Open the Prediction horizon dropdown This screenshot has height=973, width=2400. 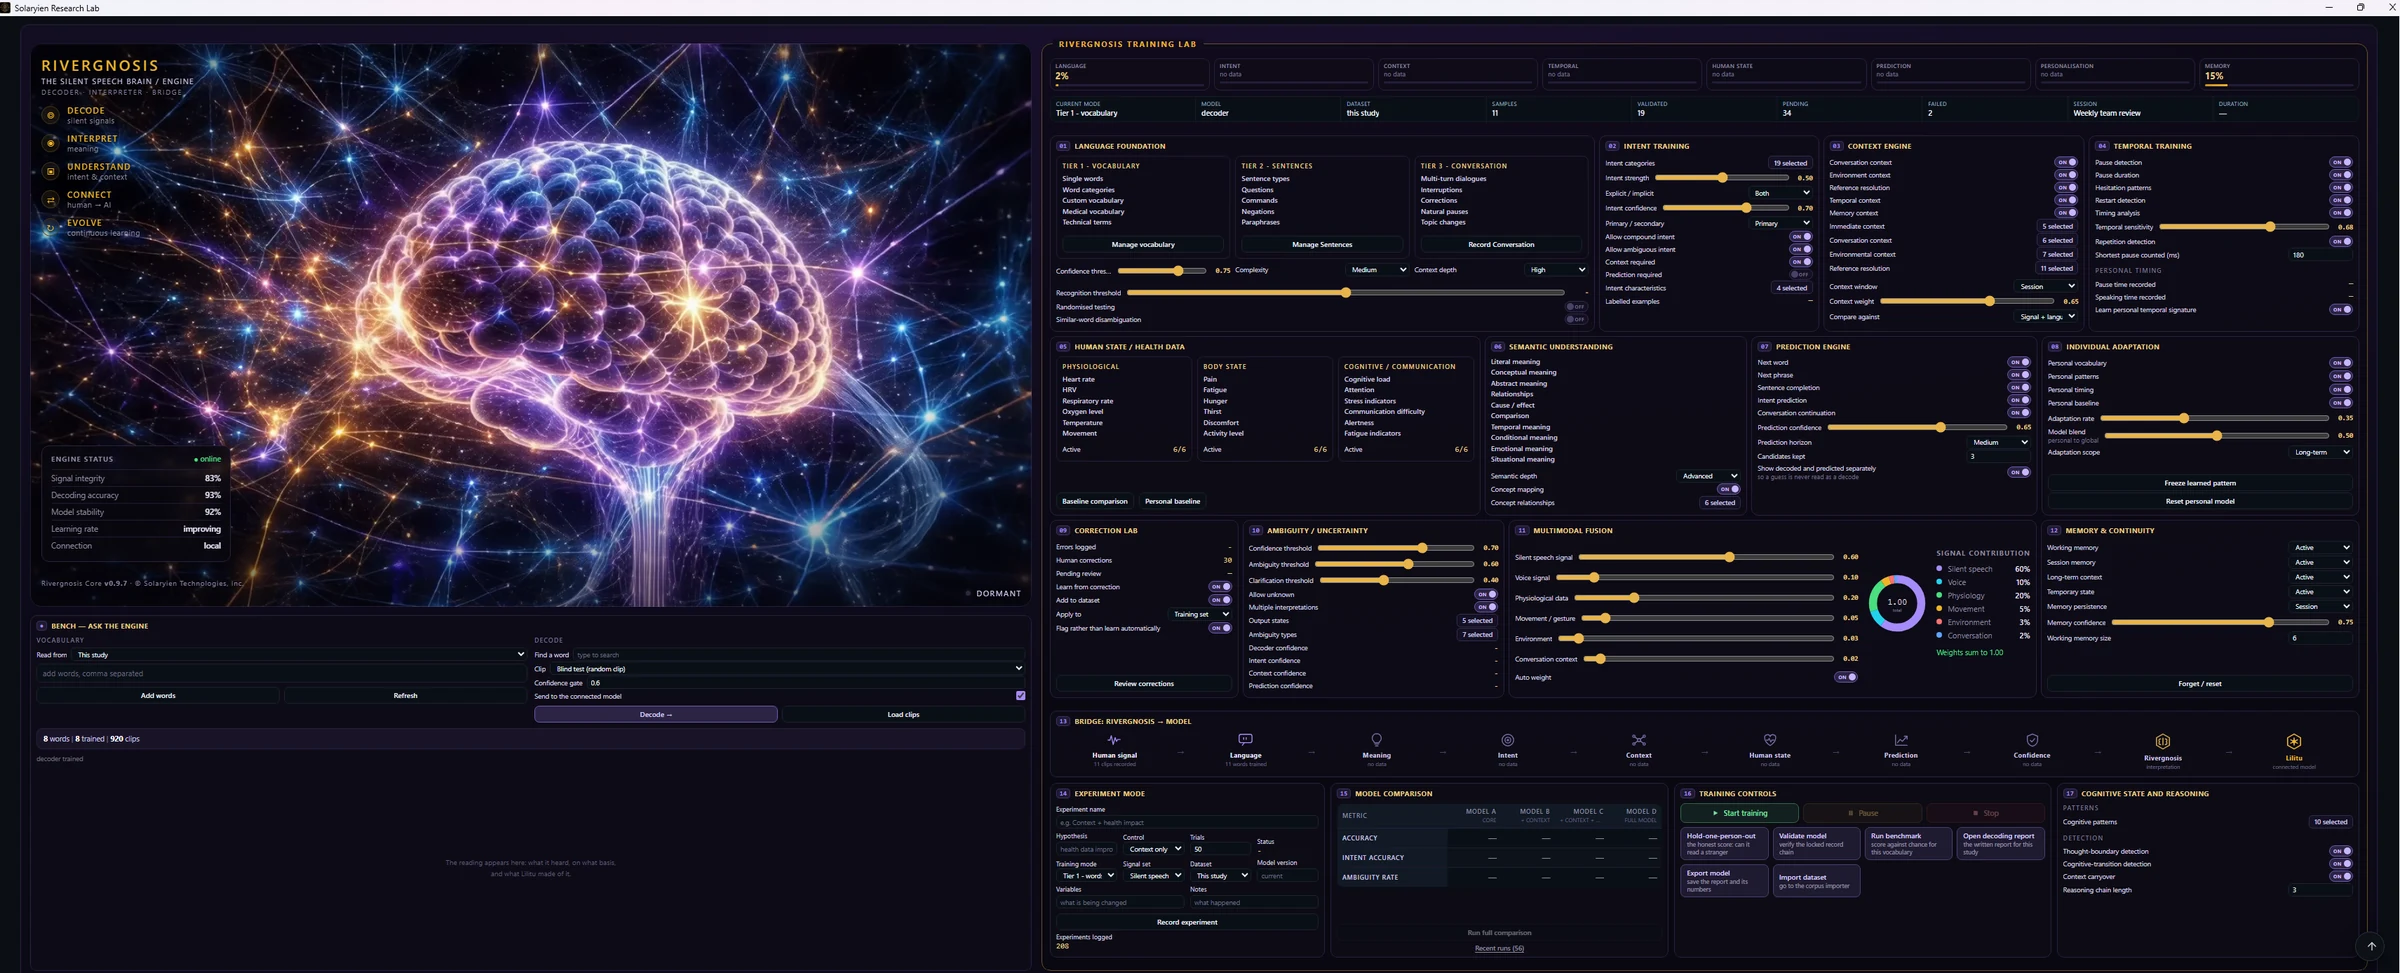1999,442
